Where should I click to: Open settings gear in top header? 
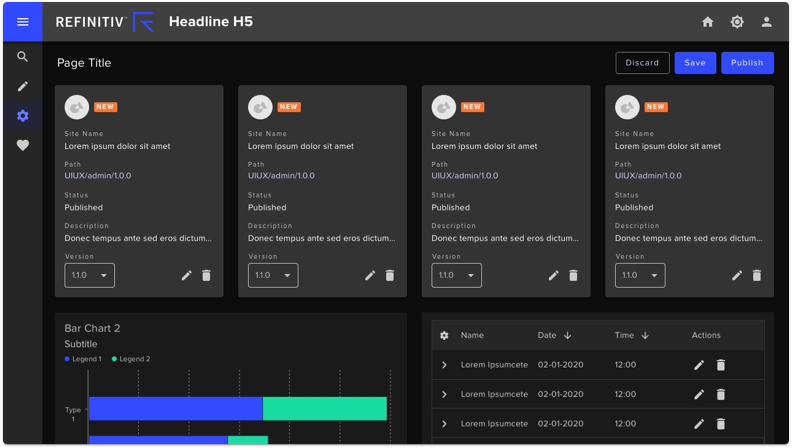point(737,22)
